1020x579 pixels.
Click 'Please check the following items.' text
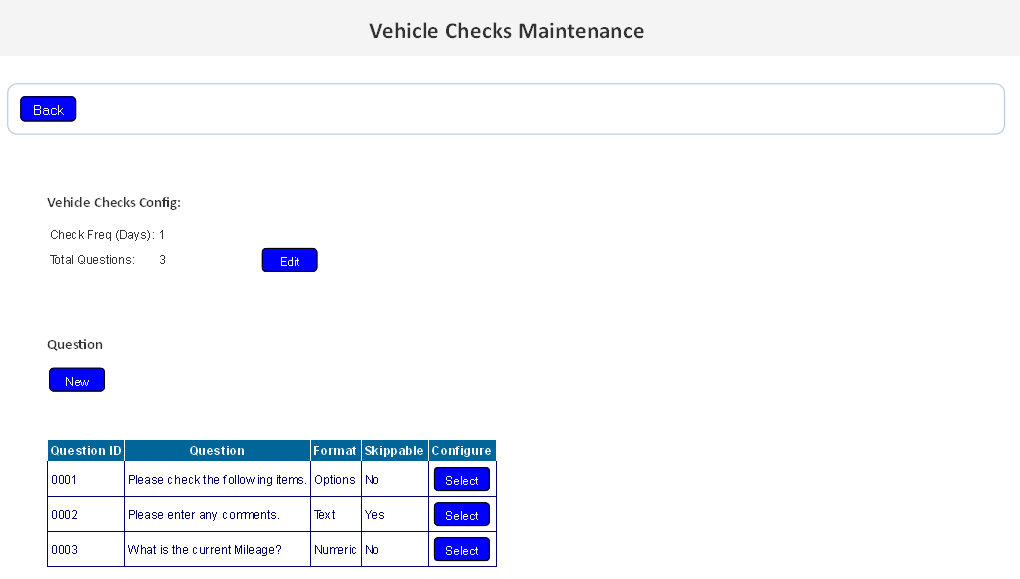click(217, 479)
